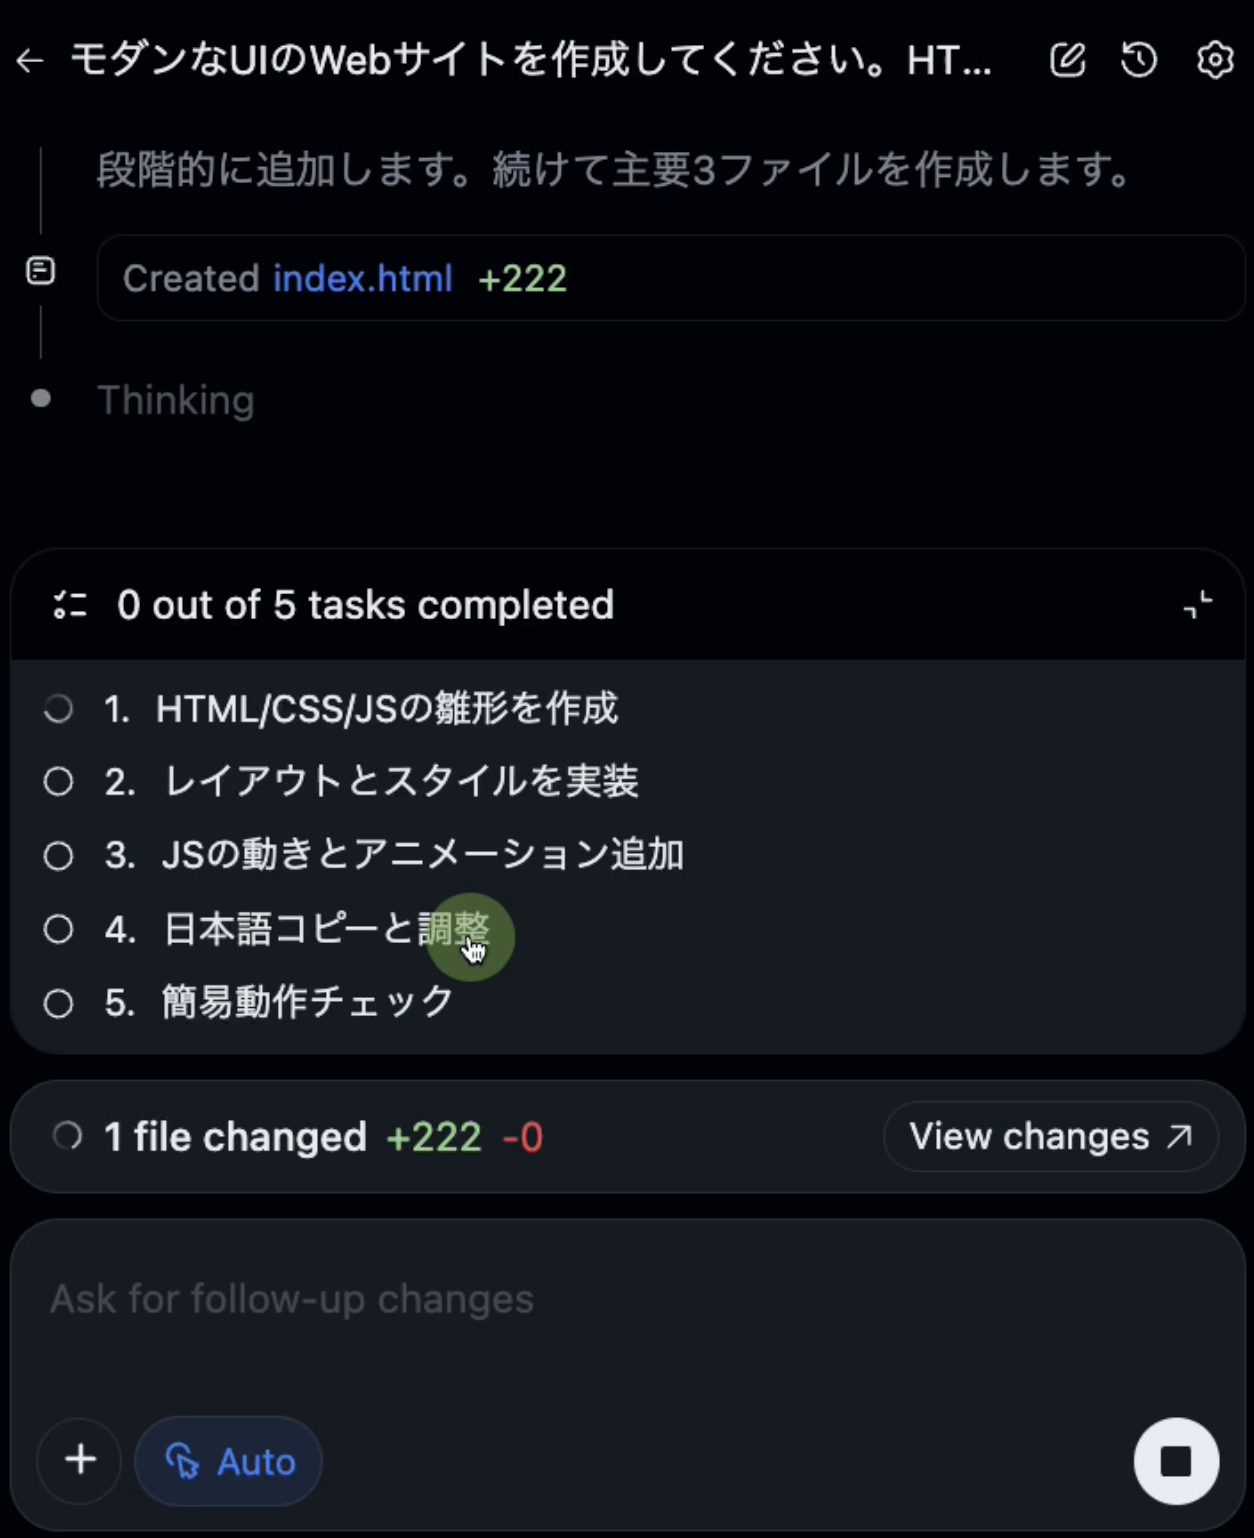
Task: Open attachments with the plus icon
Action: coord(78,1460)
